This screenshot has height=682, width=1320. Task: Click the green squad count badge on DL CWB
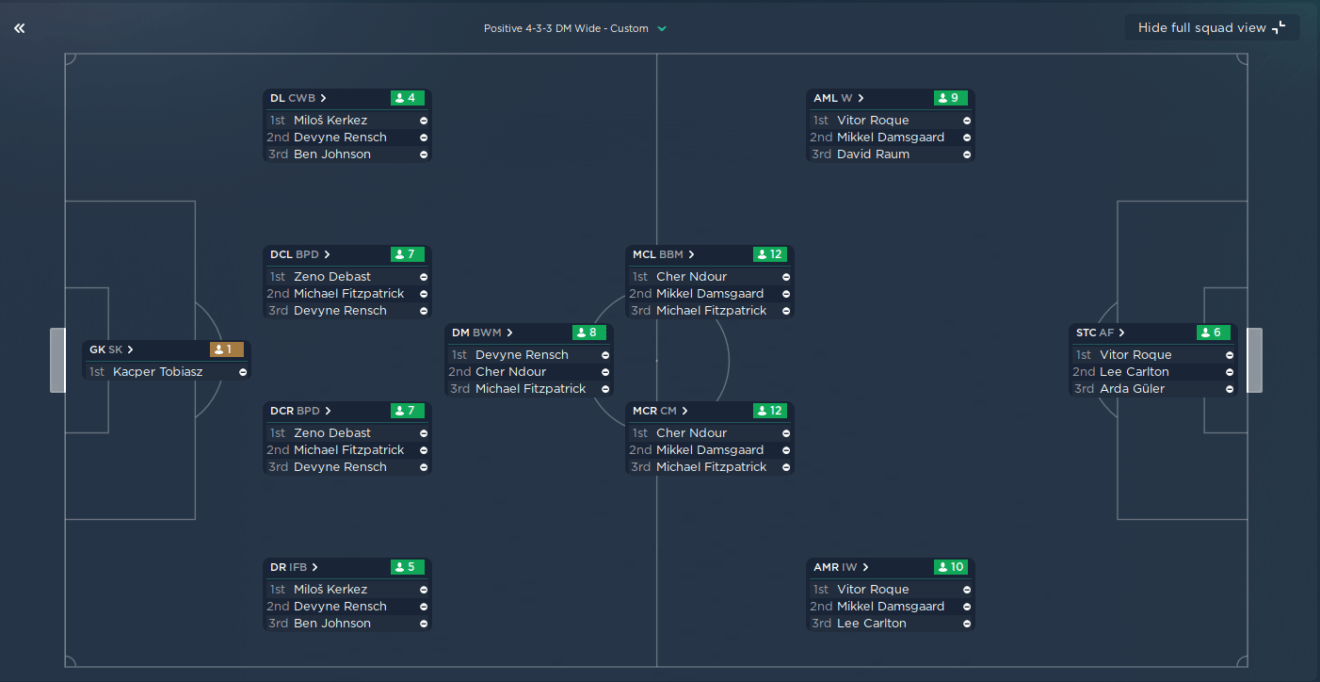409,98
